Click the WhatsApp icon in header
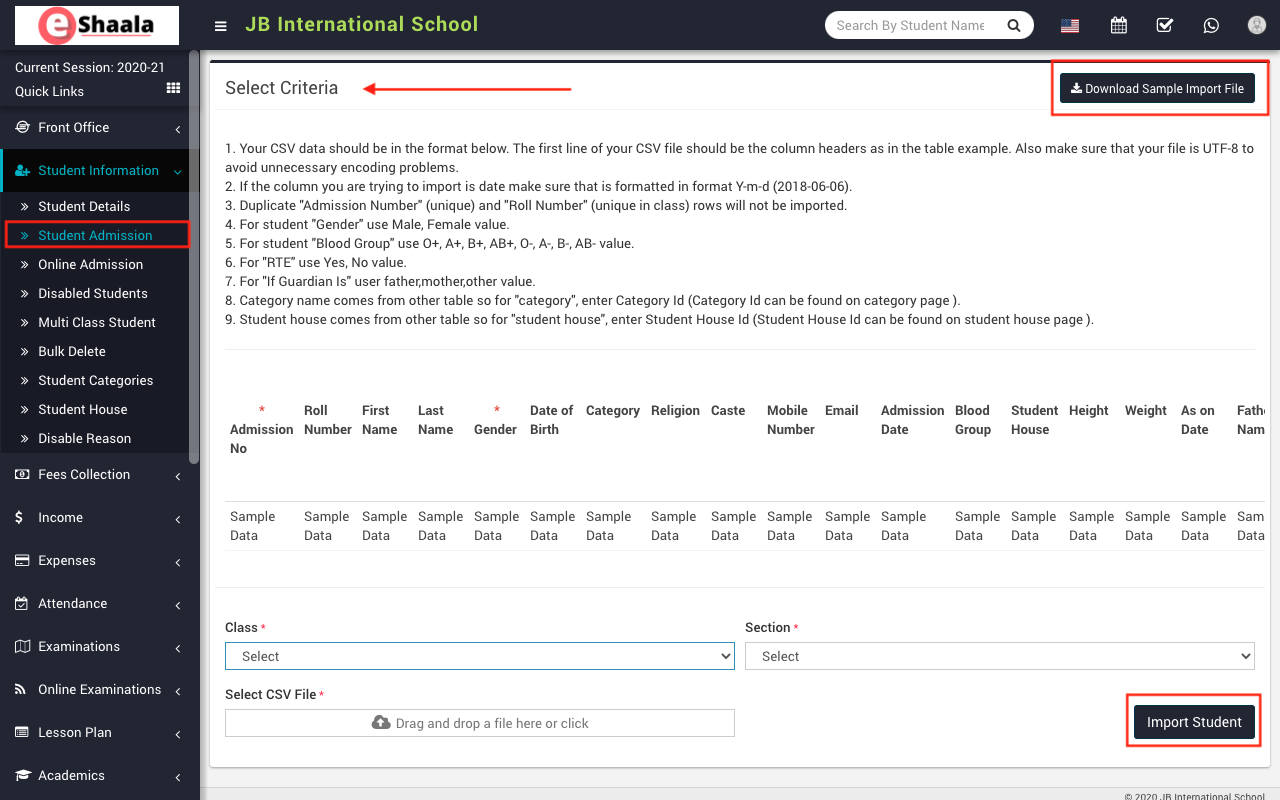 1211,26
